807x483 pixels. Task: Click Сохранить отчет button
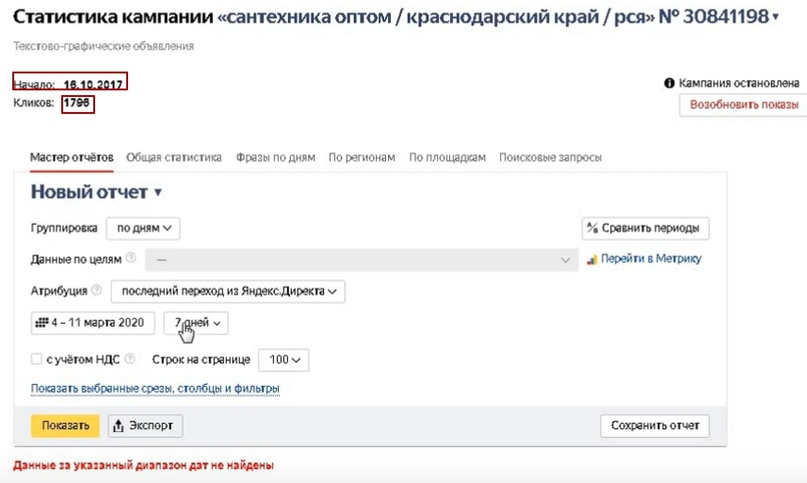pyautogui.click(x=655, y=426)
